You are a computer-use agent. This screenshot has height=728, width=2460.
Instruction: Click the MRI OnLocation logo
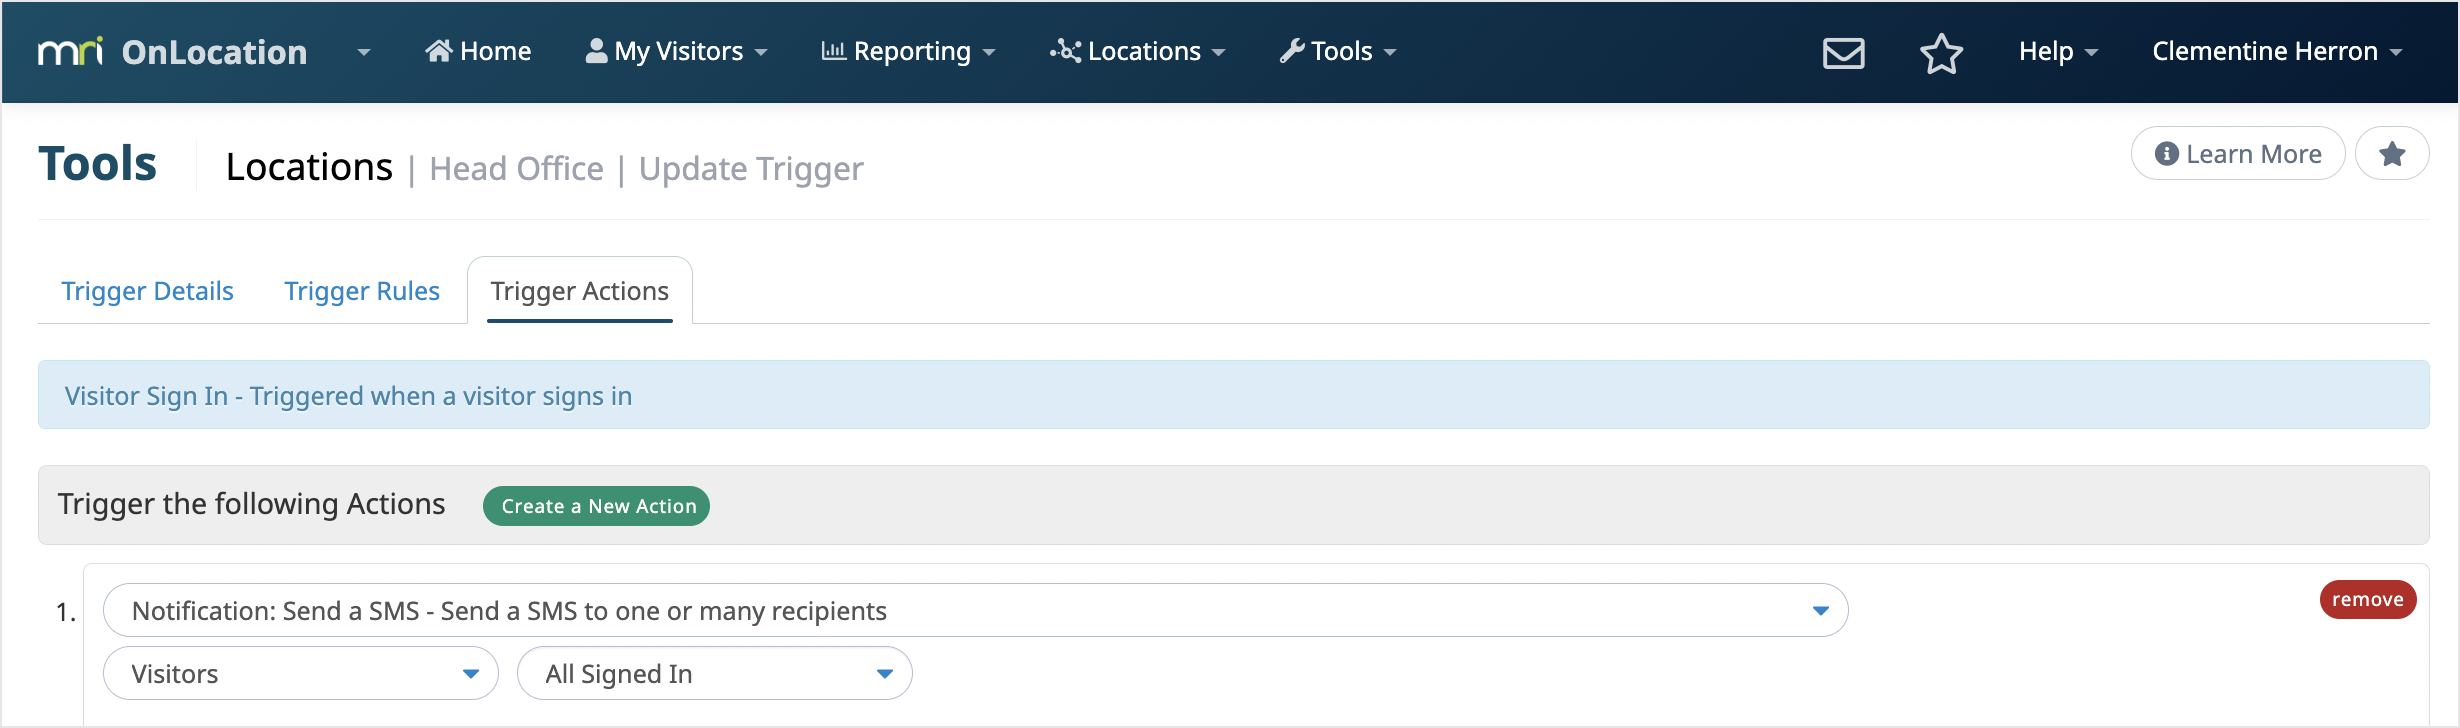[x=172, y=52]
